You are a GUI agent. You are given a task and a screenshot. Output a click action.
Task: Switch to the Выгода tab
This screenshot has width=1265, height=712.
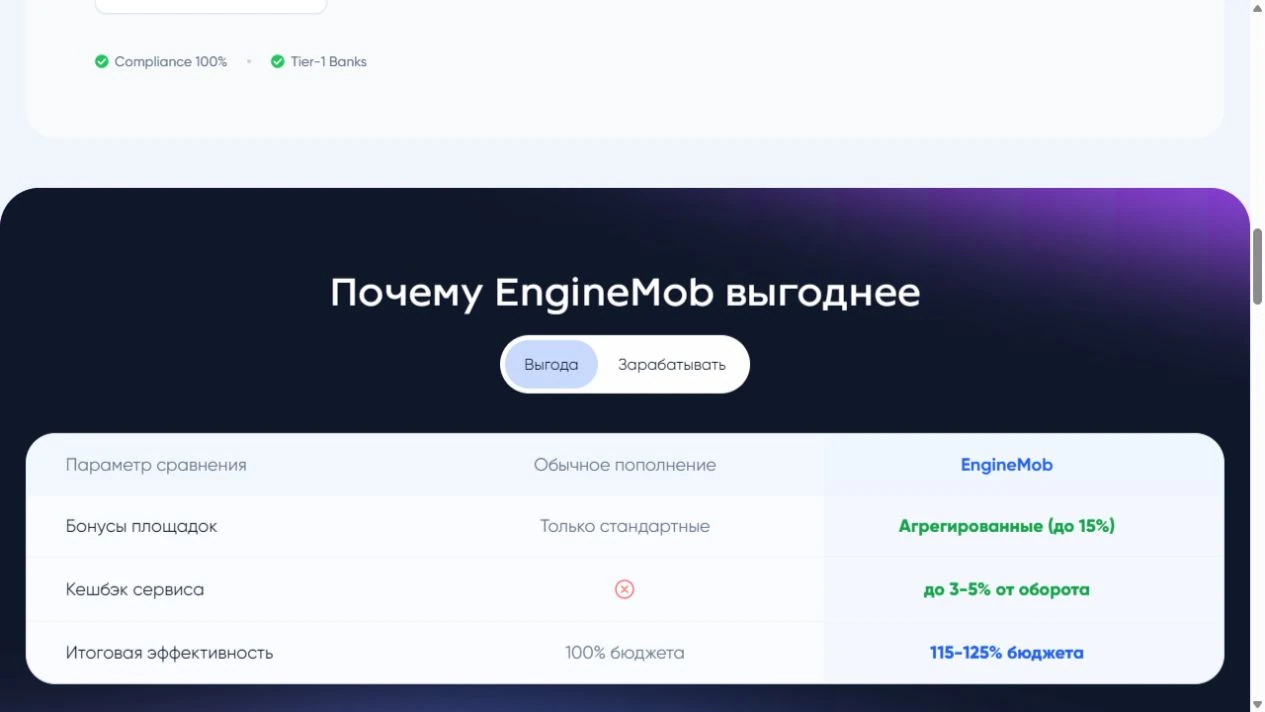pos(551,365)
